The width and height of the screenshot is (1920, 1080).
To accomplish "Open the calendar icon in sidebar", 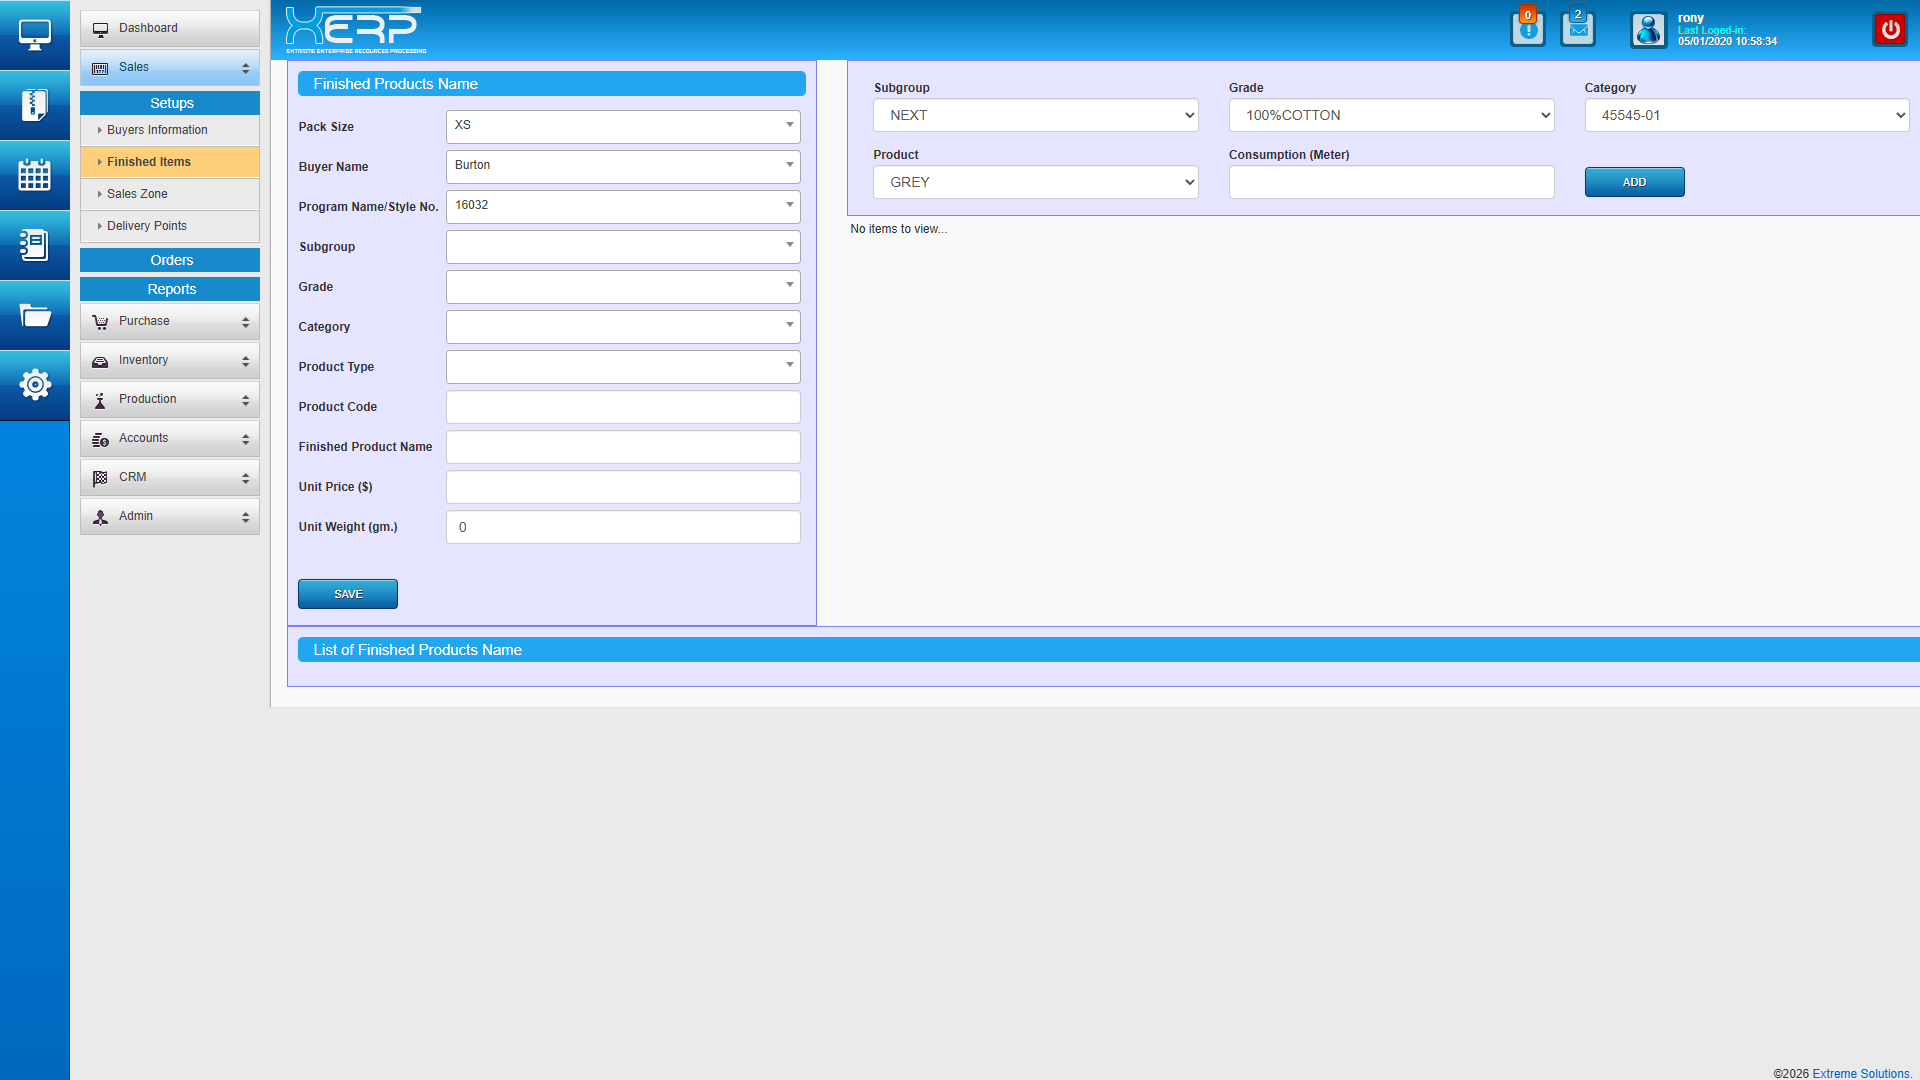I will tap(34, 175).
